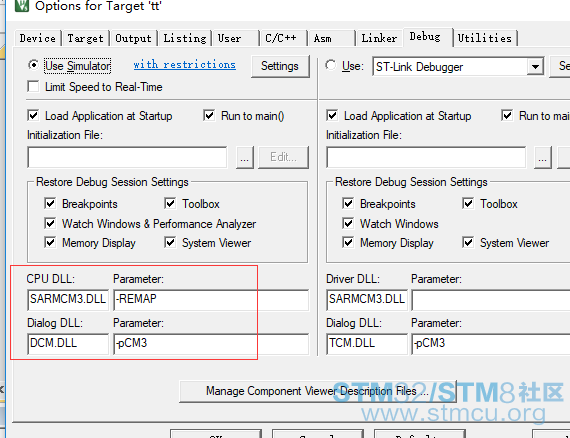Open the 'with restrictions' link

point(184,65)
